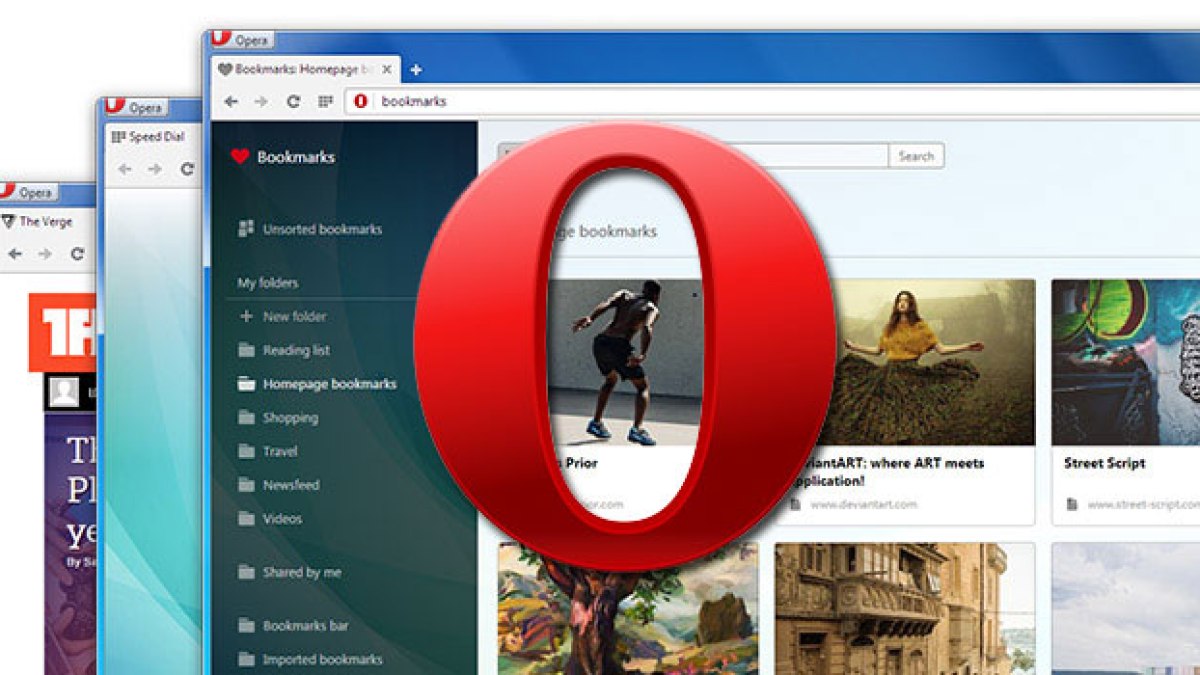1200x675 pixels.
Task: Open the Opera menu in The Verge window
Action: point(27,192)
